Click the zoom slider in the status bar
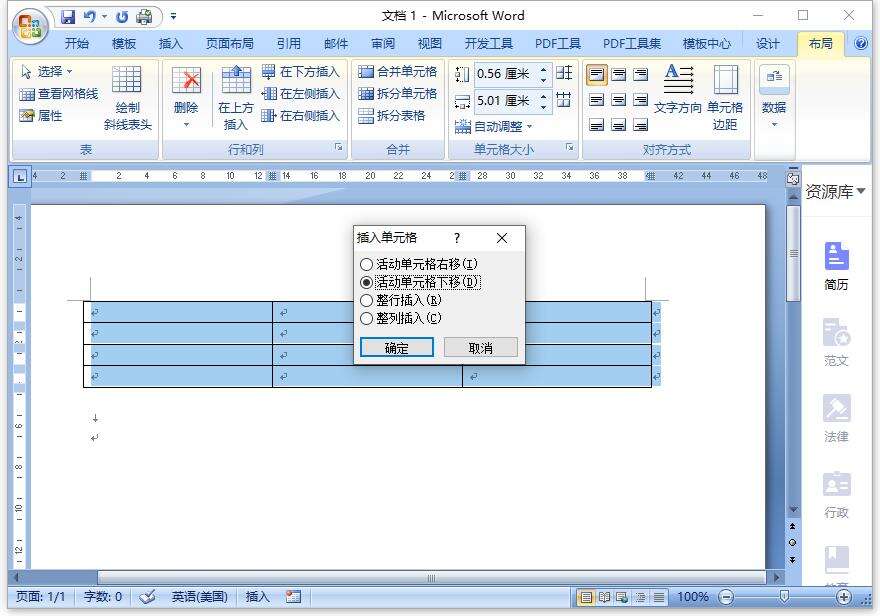Screen dimensions: 880x616 click(x=784, y=597)
